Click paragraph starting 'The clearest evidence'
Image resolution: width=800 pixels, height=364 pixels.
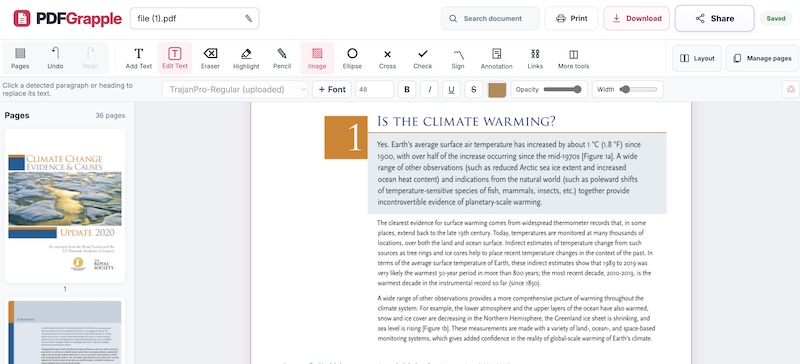click(x=515, y=253)
